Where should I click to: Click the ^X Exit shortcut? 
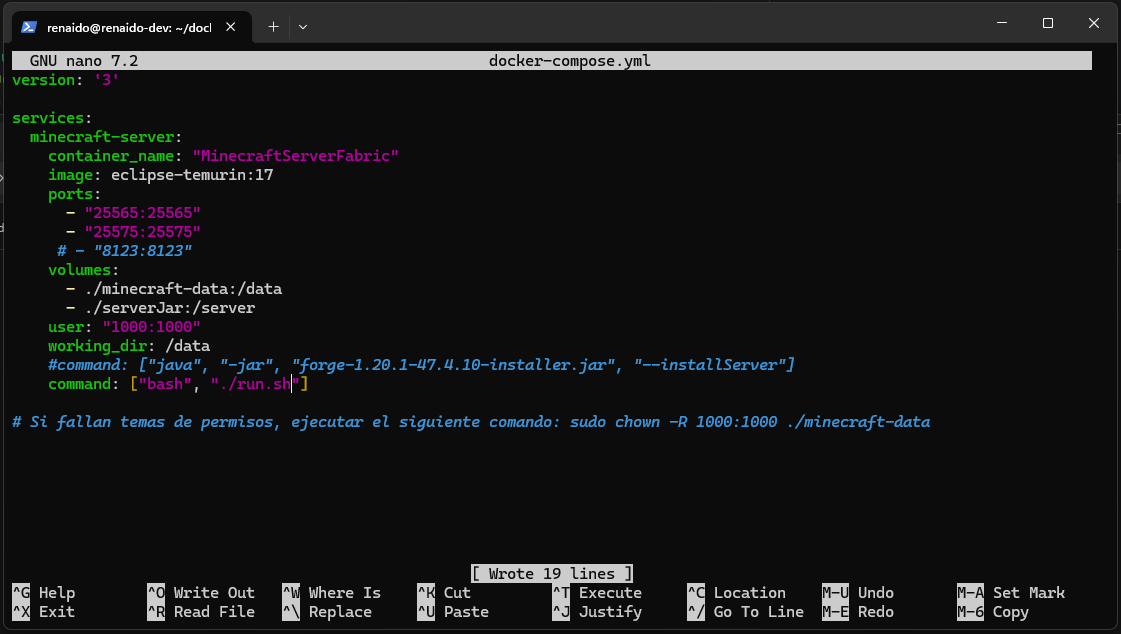[x=44, y=612]
